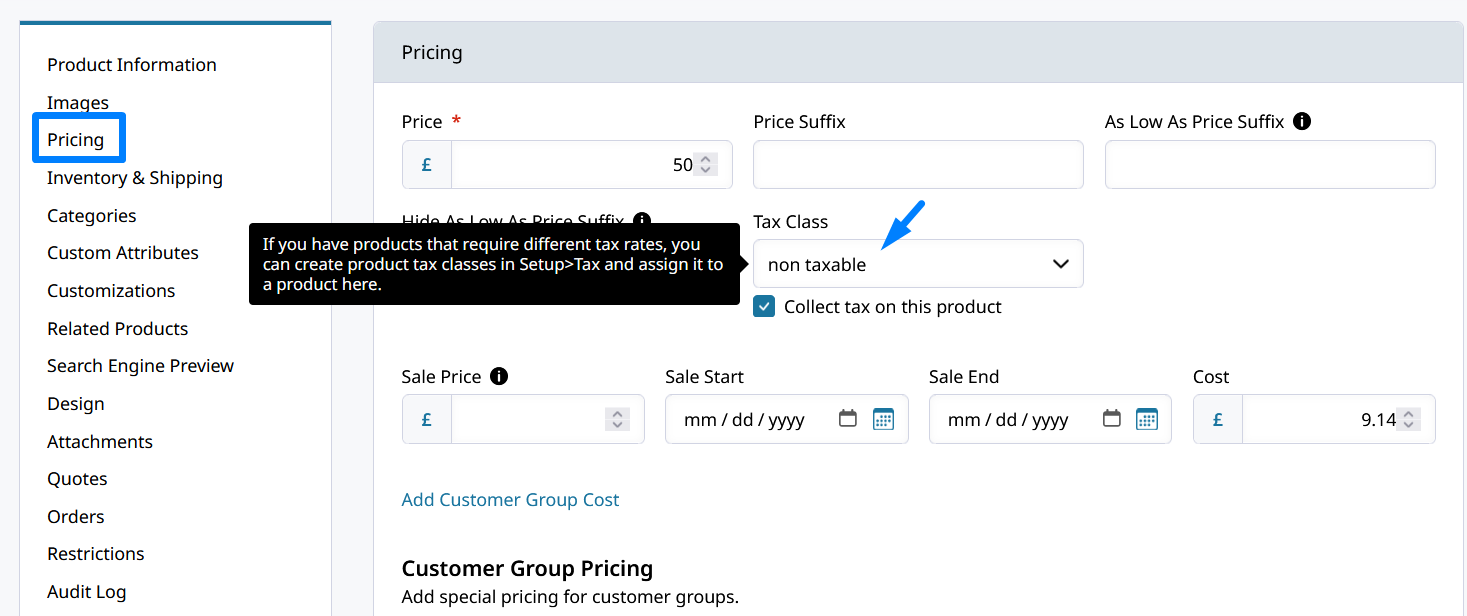Click the Sale Price stepper arrows
1467x616 pixels.
618,420
